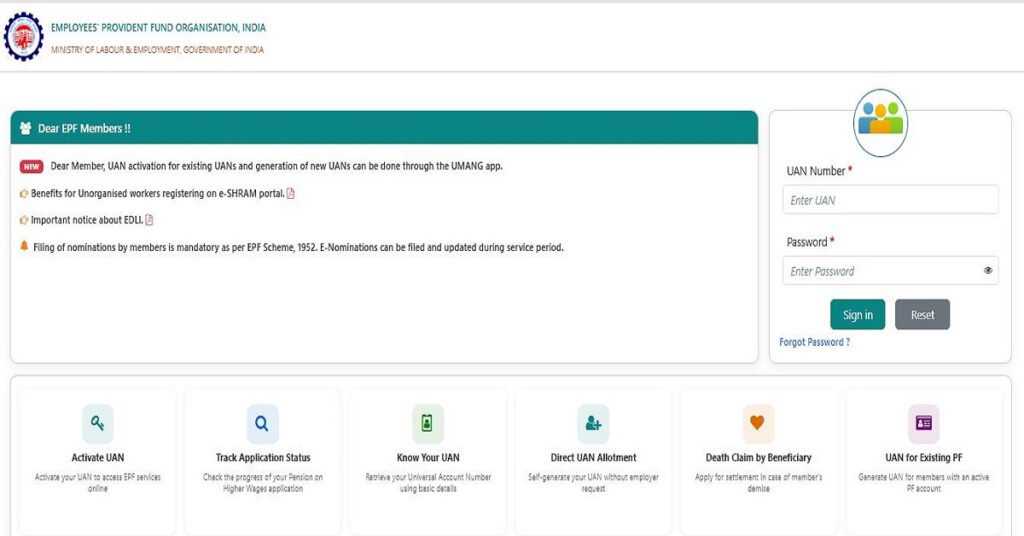This screenshot has width=1024, height=536.
Task: Focus the Enter Password input field
Action: [x=890, y=270]
